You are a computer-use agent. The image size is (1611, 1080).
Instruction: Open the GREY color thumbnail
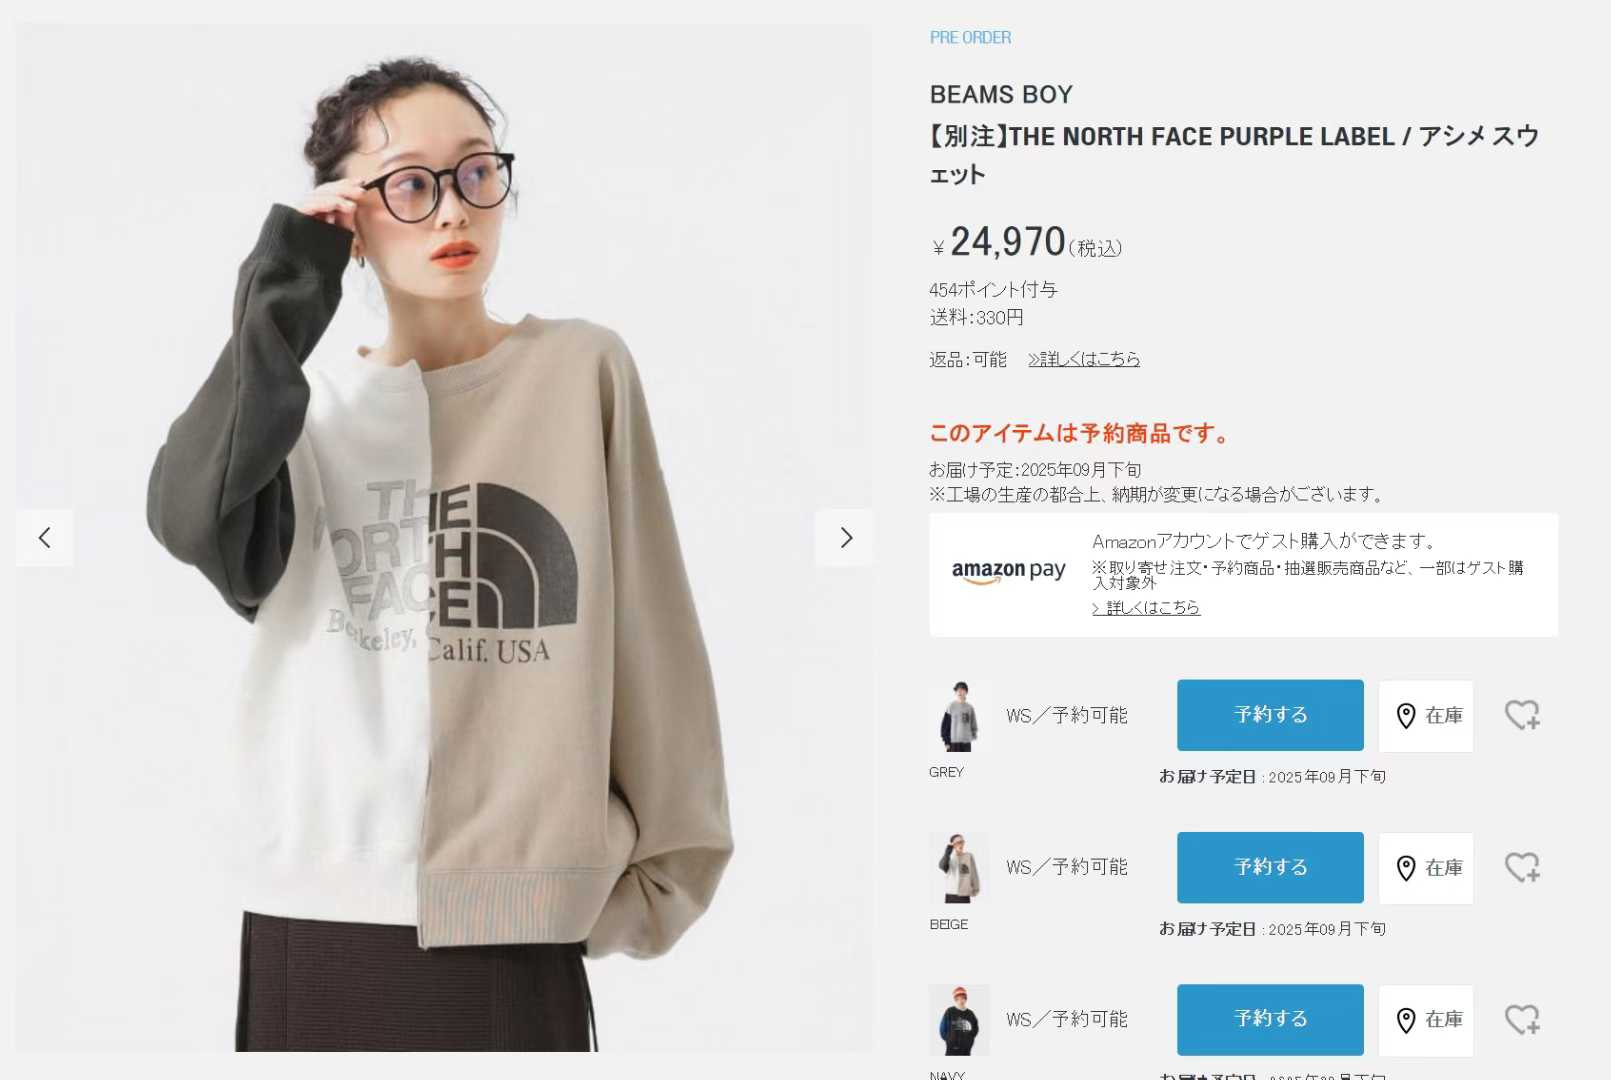[x=959, y=716]
